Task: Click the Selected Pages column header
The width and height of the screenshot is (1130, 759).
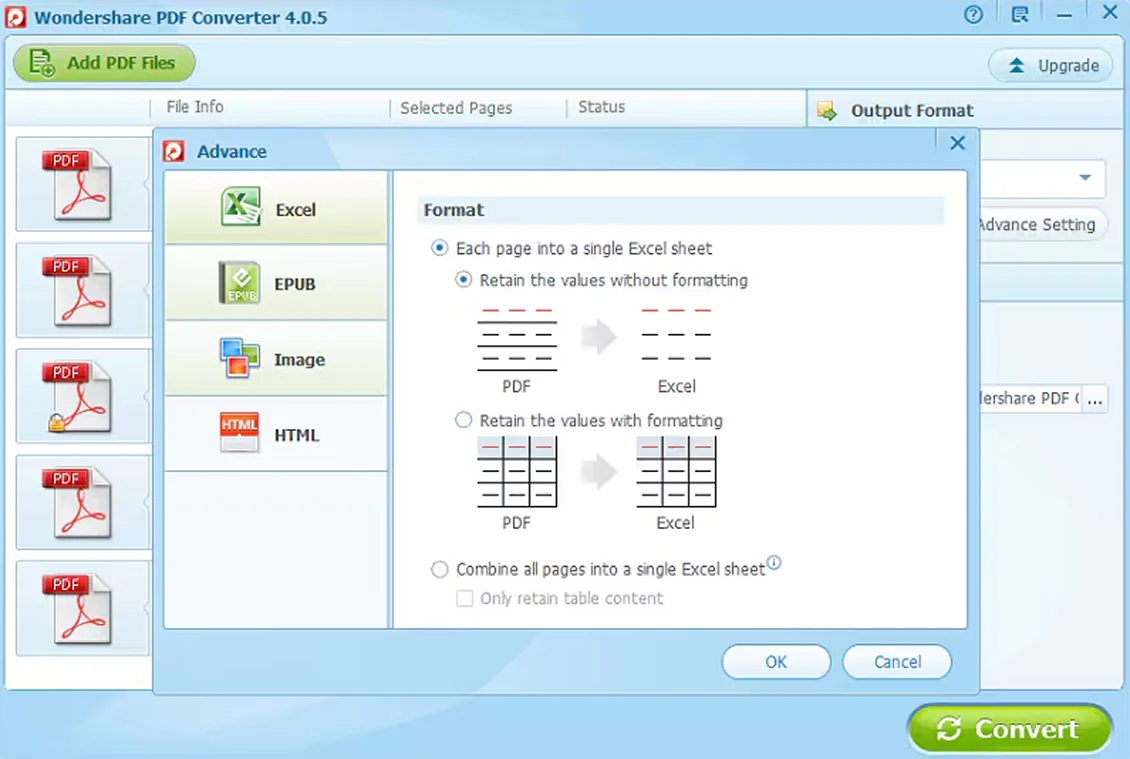Action: point(456,108)
